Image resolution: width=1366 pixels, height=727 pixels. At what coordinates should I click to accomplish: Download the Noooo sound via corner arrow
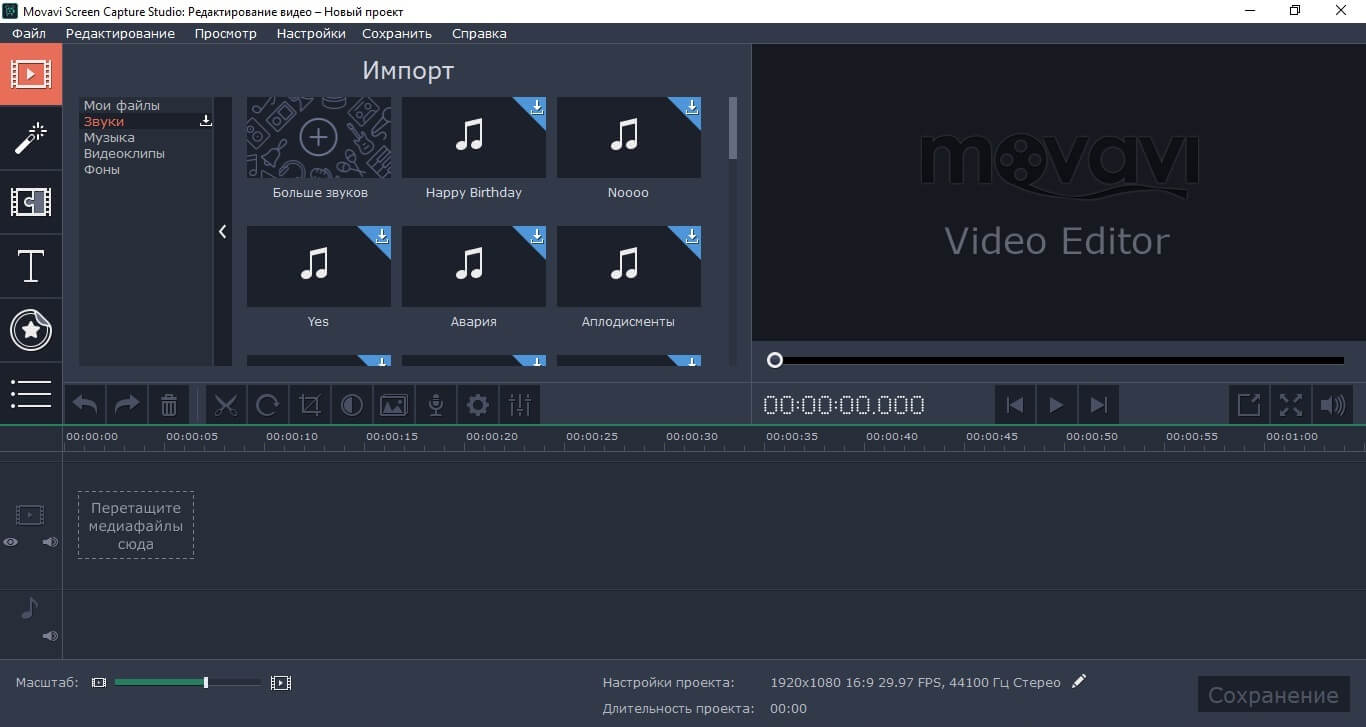pyautogui.click(x=692, y=107)
